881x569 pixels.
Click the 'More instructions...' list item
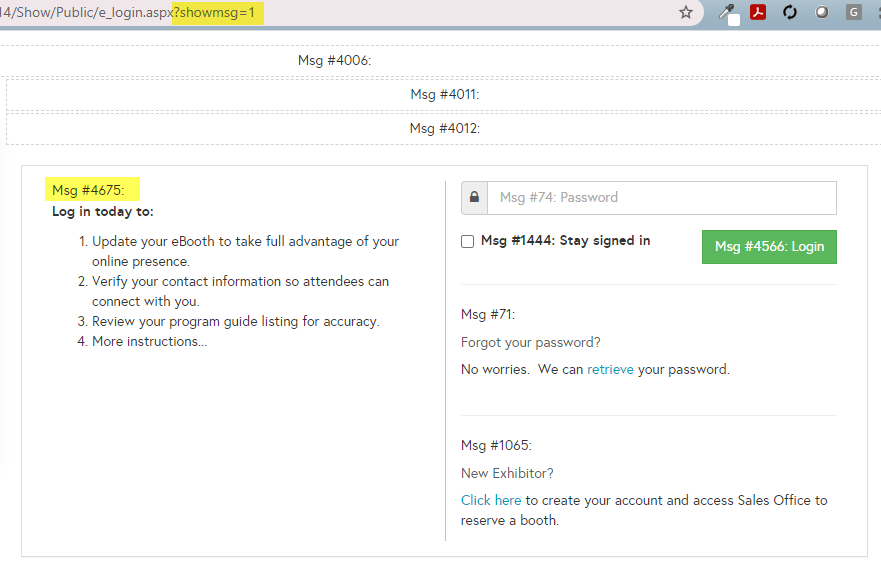(149, 341)
